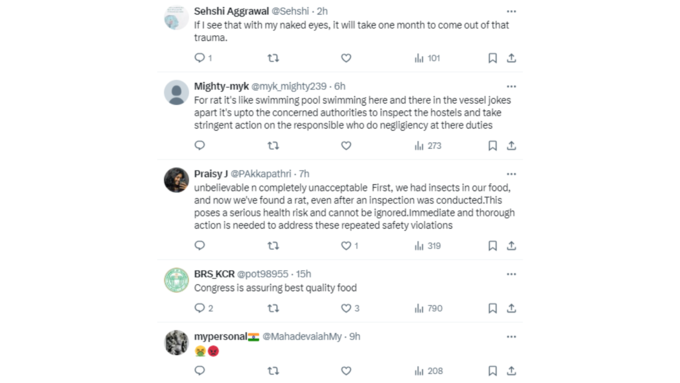The image size is (680, 383).
Task: Like Sehshi Aggrawal's trauma tweet
Action: tap(346, 58)
